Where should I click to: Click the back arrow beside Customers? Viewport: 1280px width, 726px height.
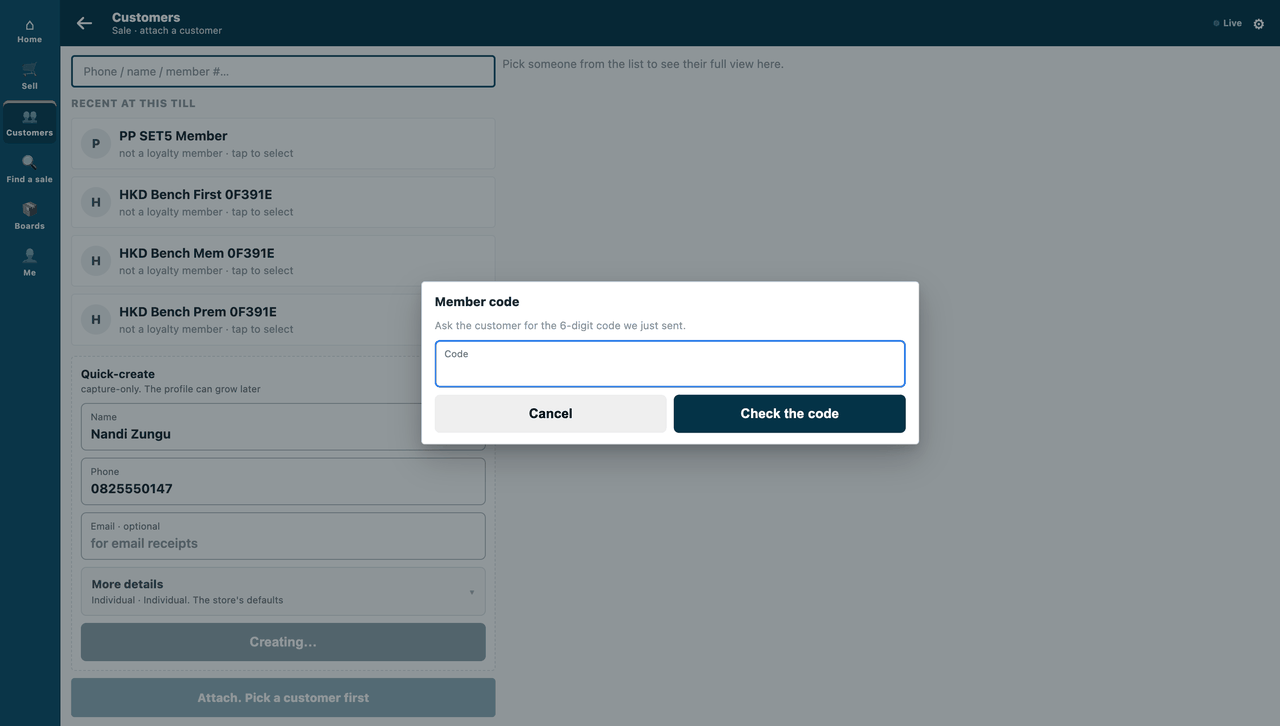click(x=84, y=23)
